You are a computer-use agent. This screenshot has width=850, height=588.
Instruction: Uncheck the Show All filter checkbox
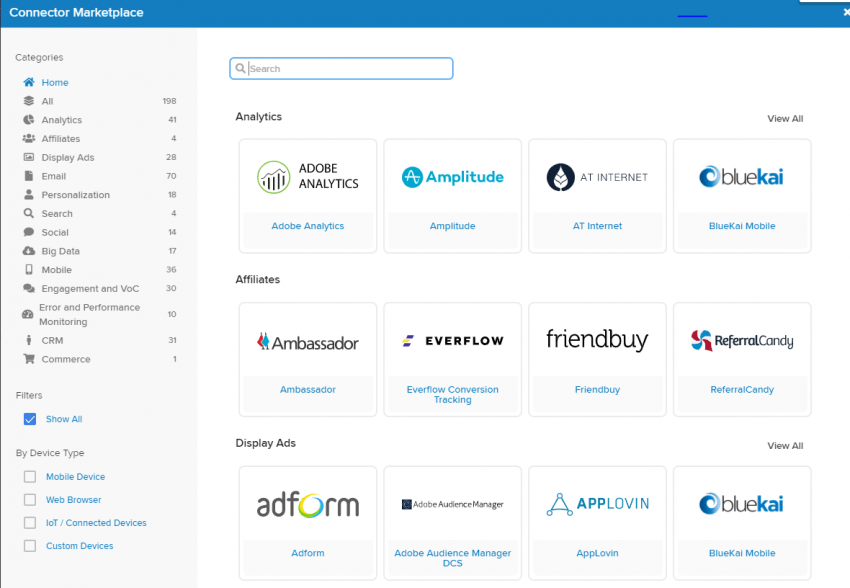click(x=30, y=419)
